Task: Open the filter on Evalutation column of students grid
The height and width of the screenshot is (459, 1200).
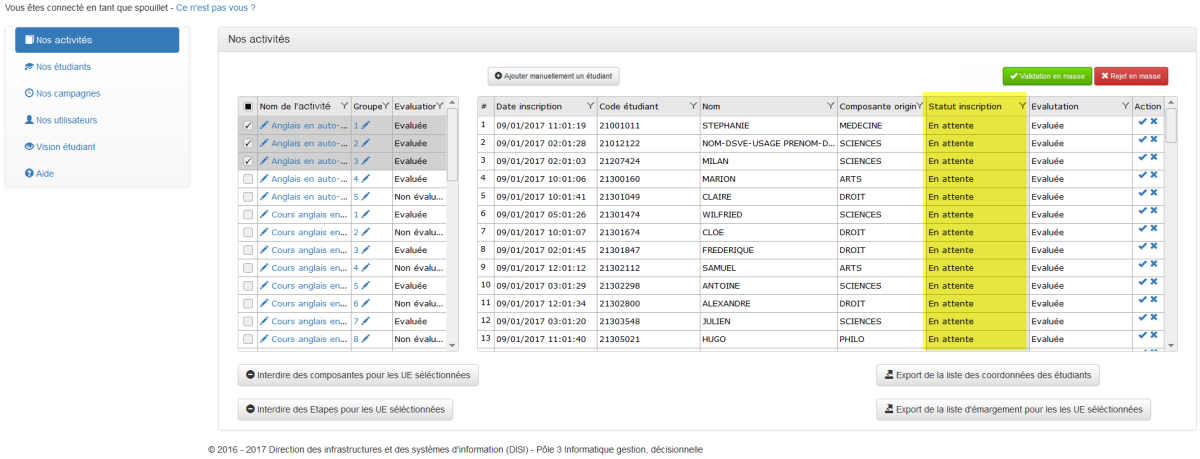Action: [1124, 106]
